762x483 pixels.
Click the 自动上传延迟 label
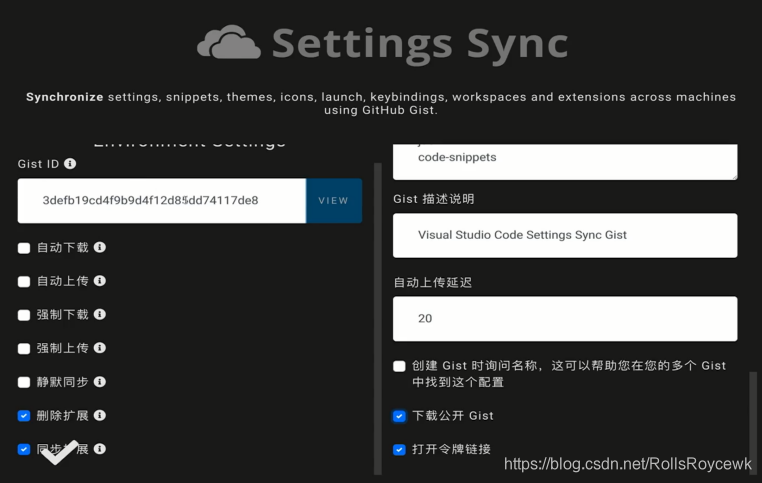coord(433,282)
